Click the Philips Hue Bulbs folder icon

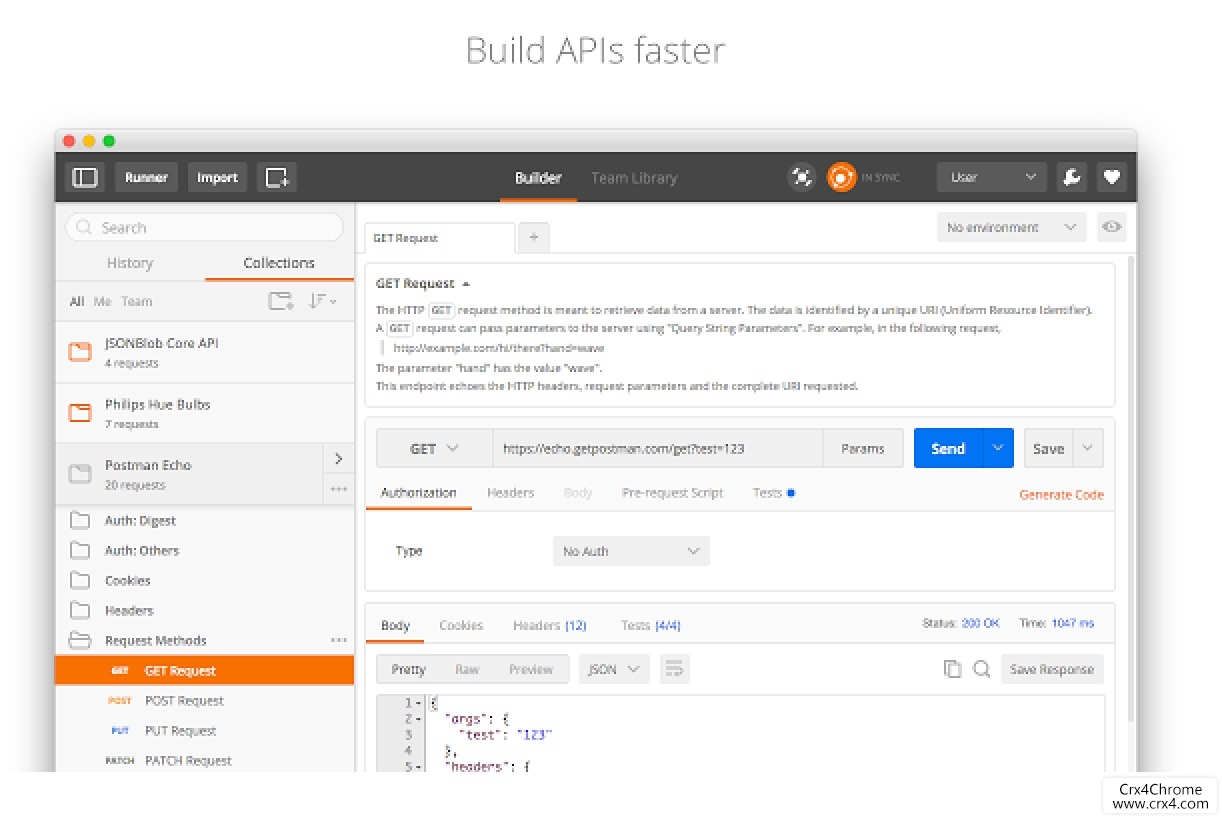79,413
